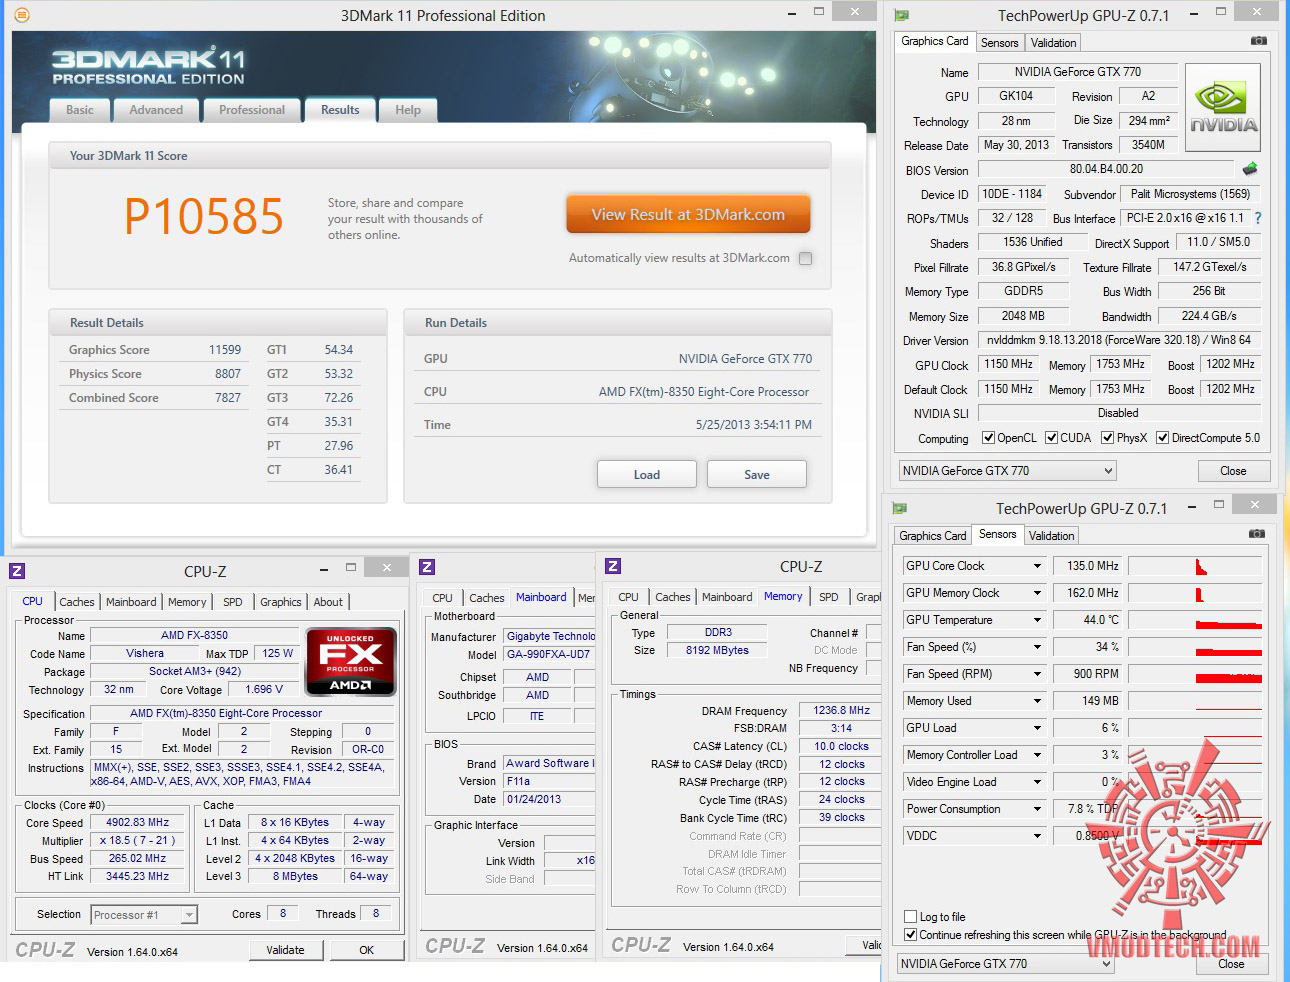1290x982 pixels.
Task: Click the Load button in Run Details
Action: tap(647, 474)
